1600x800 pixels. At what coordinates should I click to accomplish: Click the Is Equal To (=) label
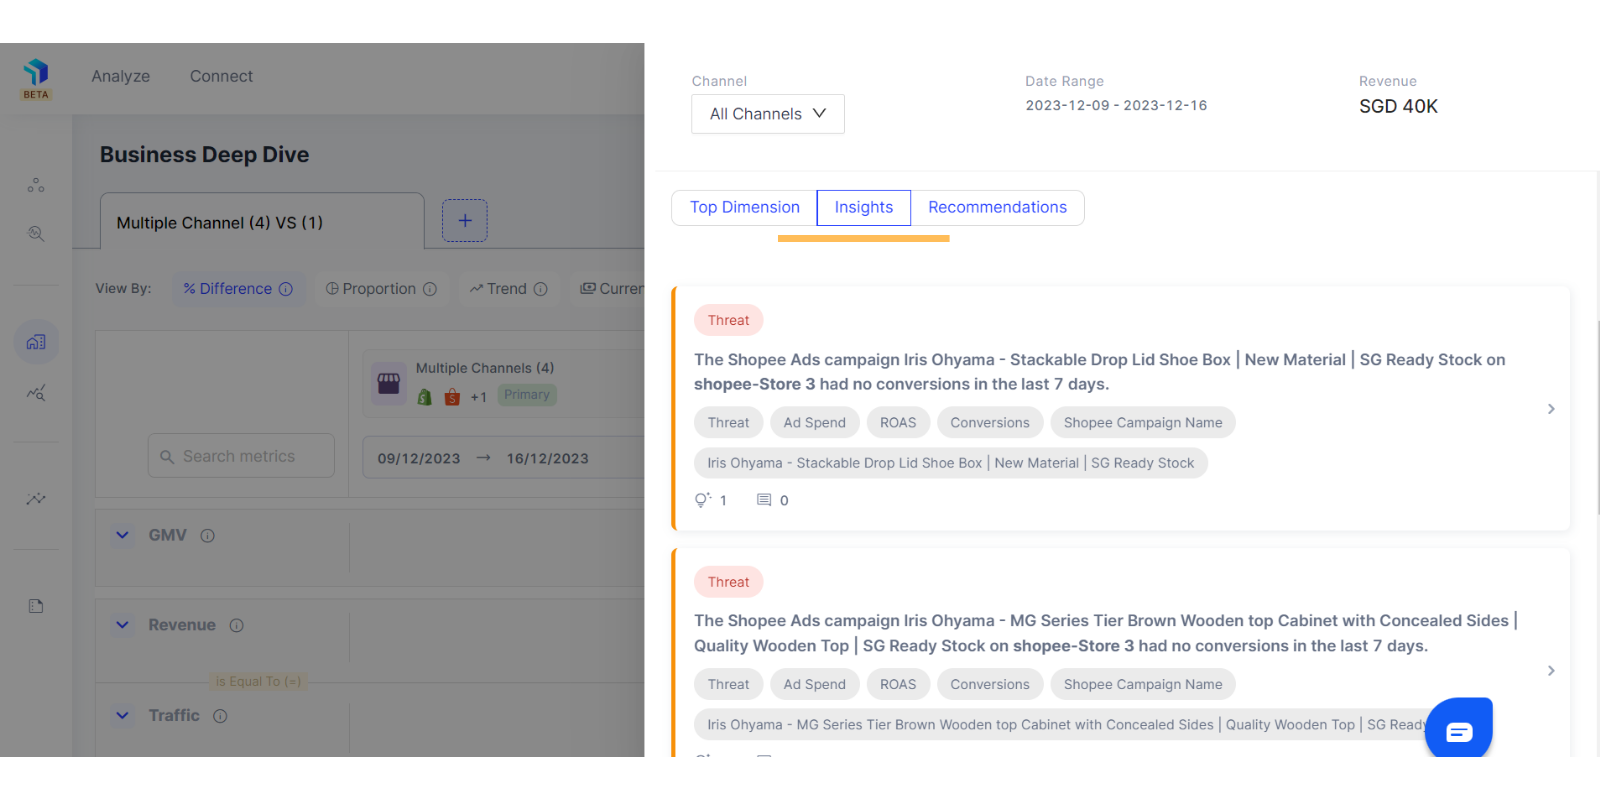click(x=258, y=682)
